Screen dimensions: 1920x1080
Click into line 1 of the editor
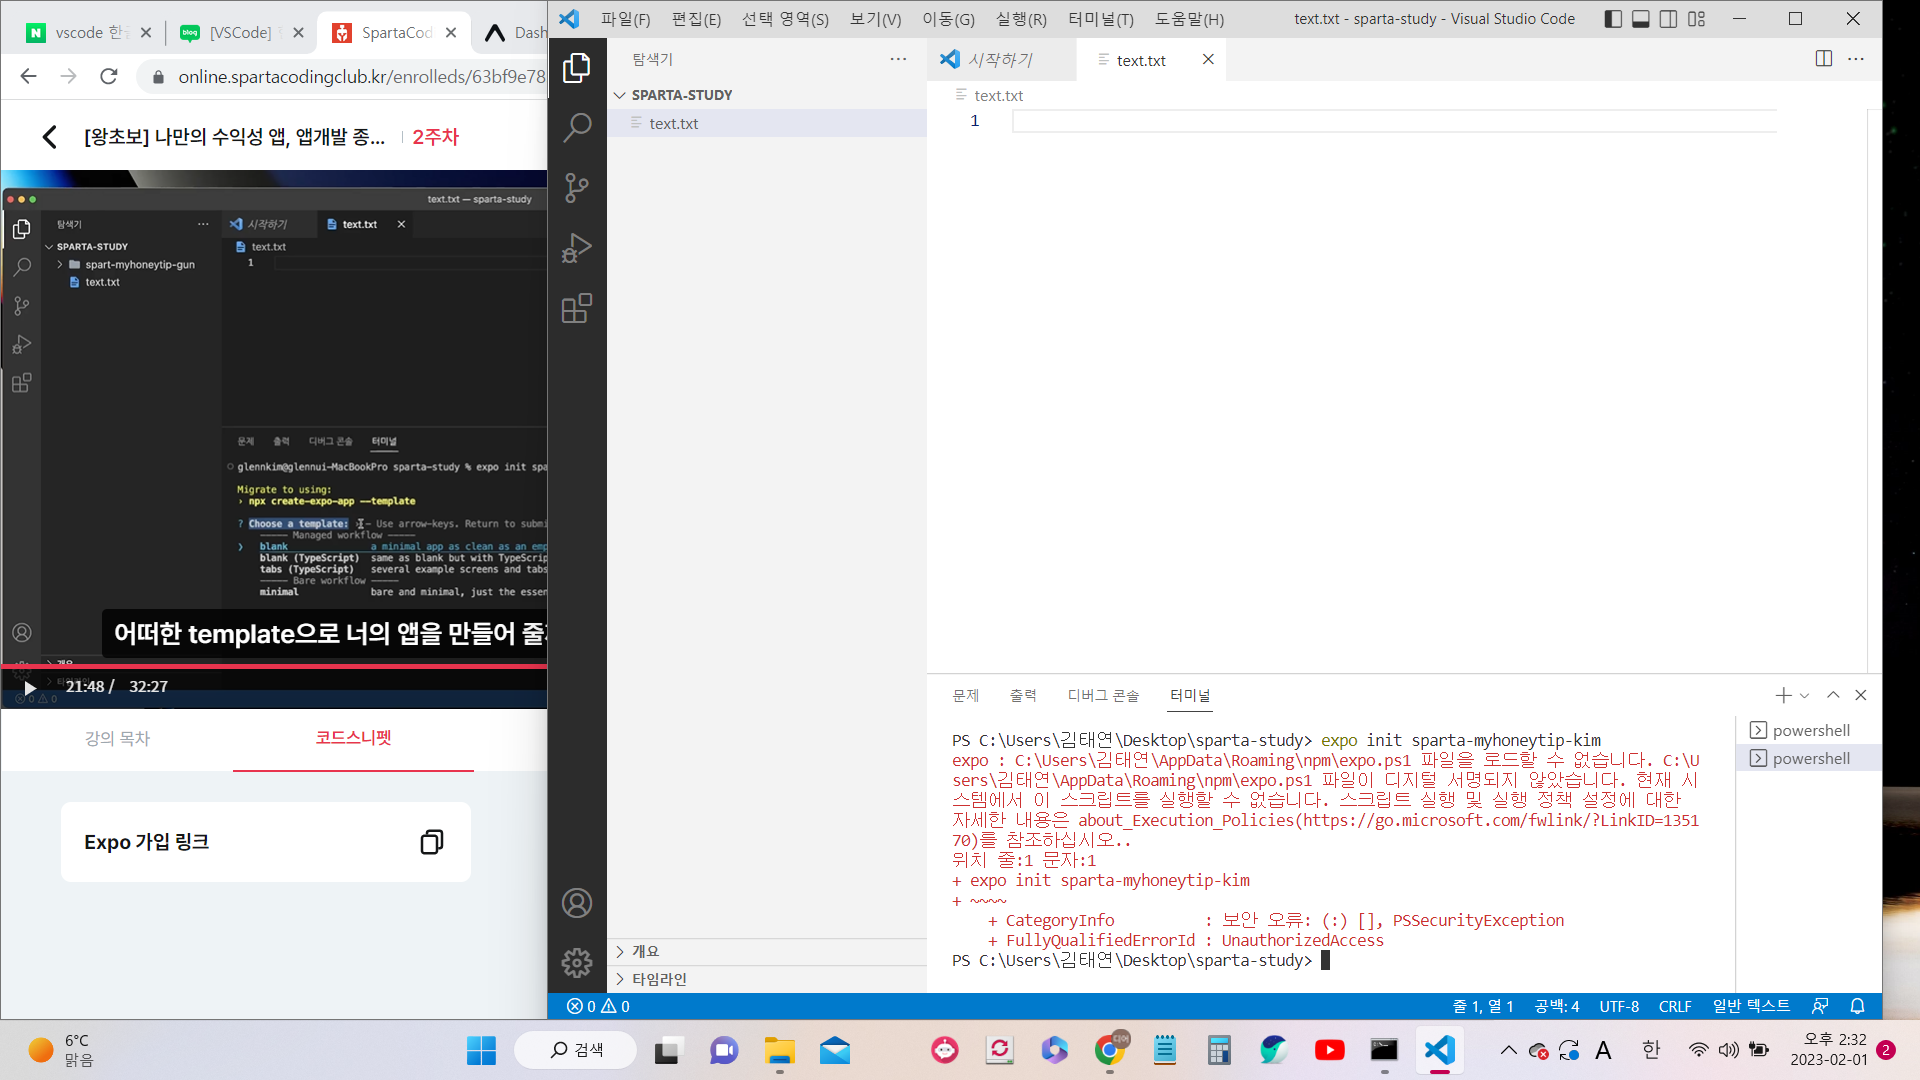tap(1394, 121)
